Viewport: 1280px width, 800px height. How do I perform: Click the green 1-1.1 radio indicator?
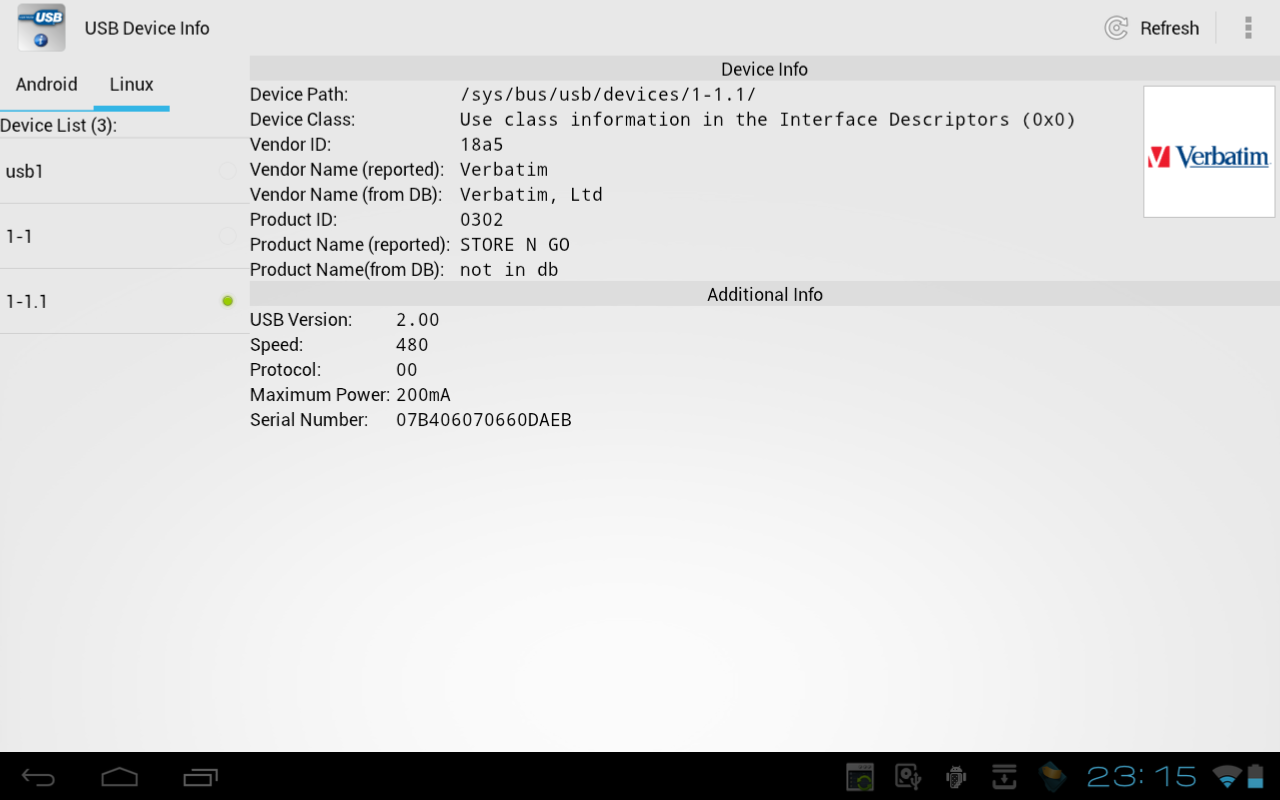[228, 301]
